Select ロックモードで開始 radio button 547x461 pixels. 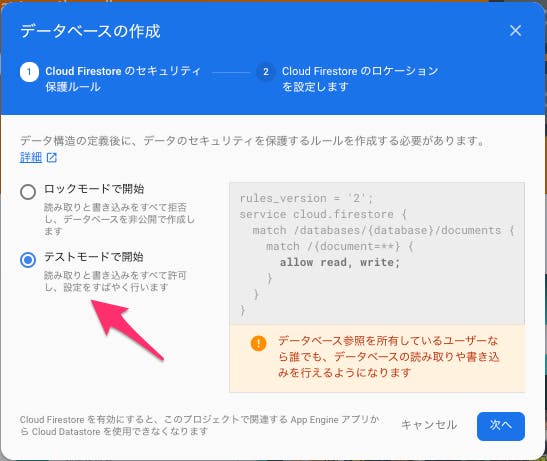tap(28, 192)
